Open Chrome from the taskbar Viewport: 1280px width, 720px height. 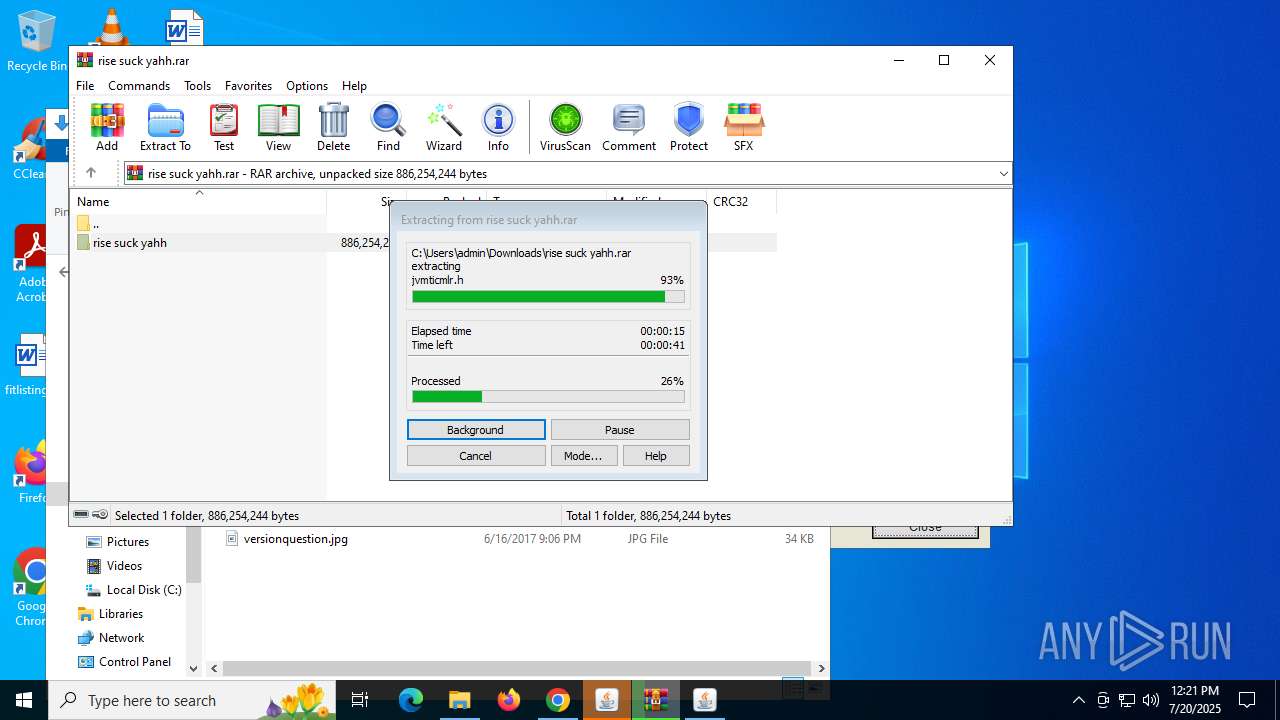[558, 700]
